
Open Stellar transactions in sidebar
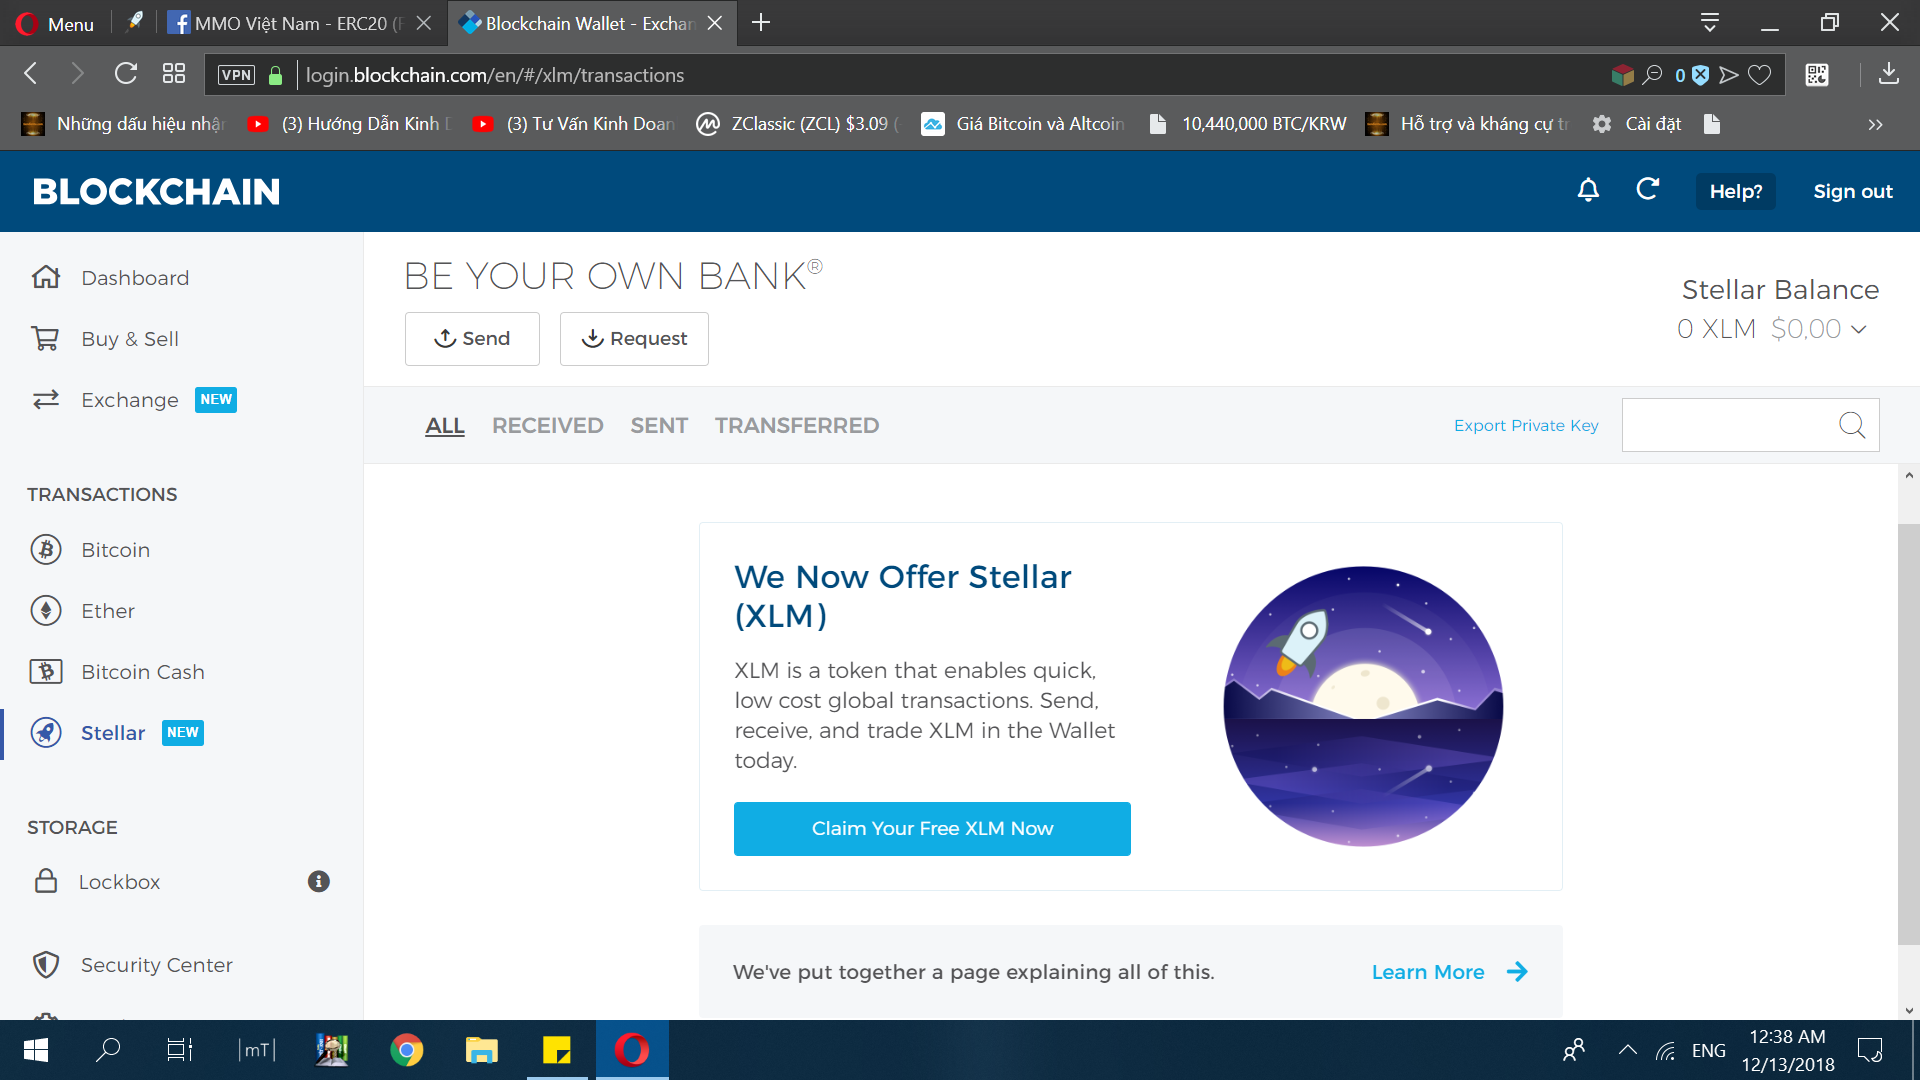(112, 733)
